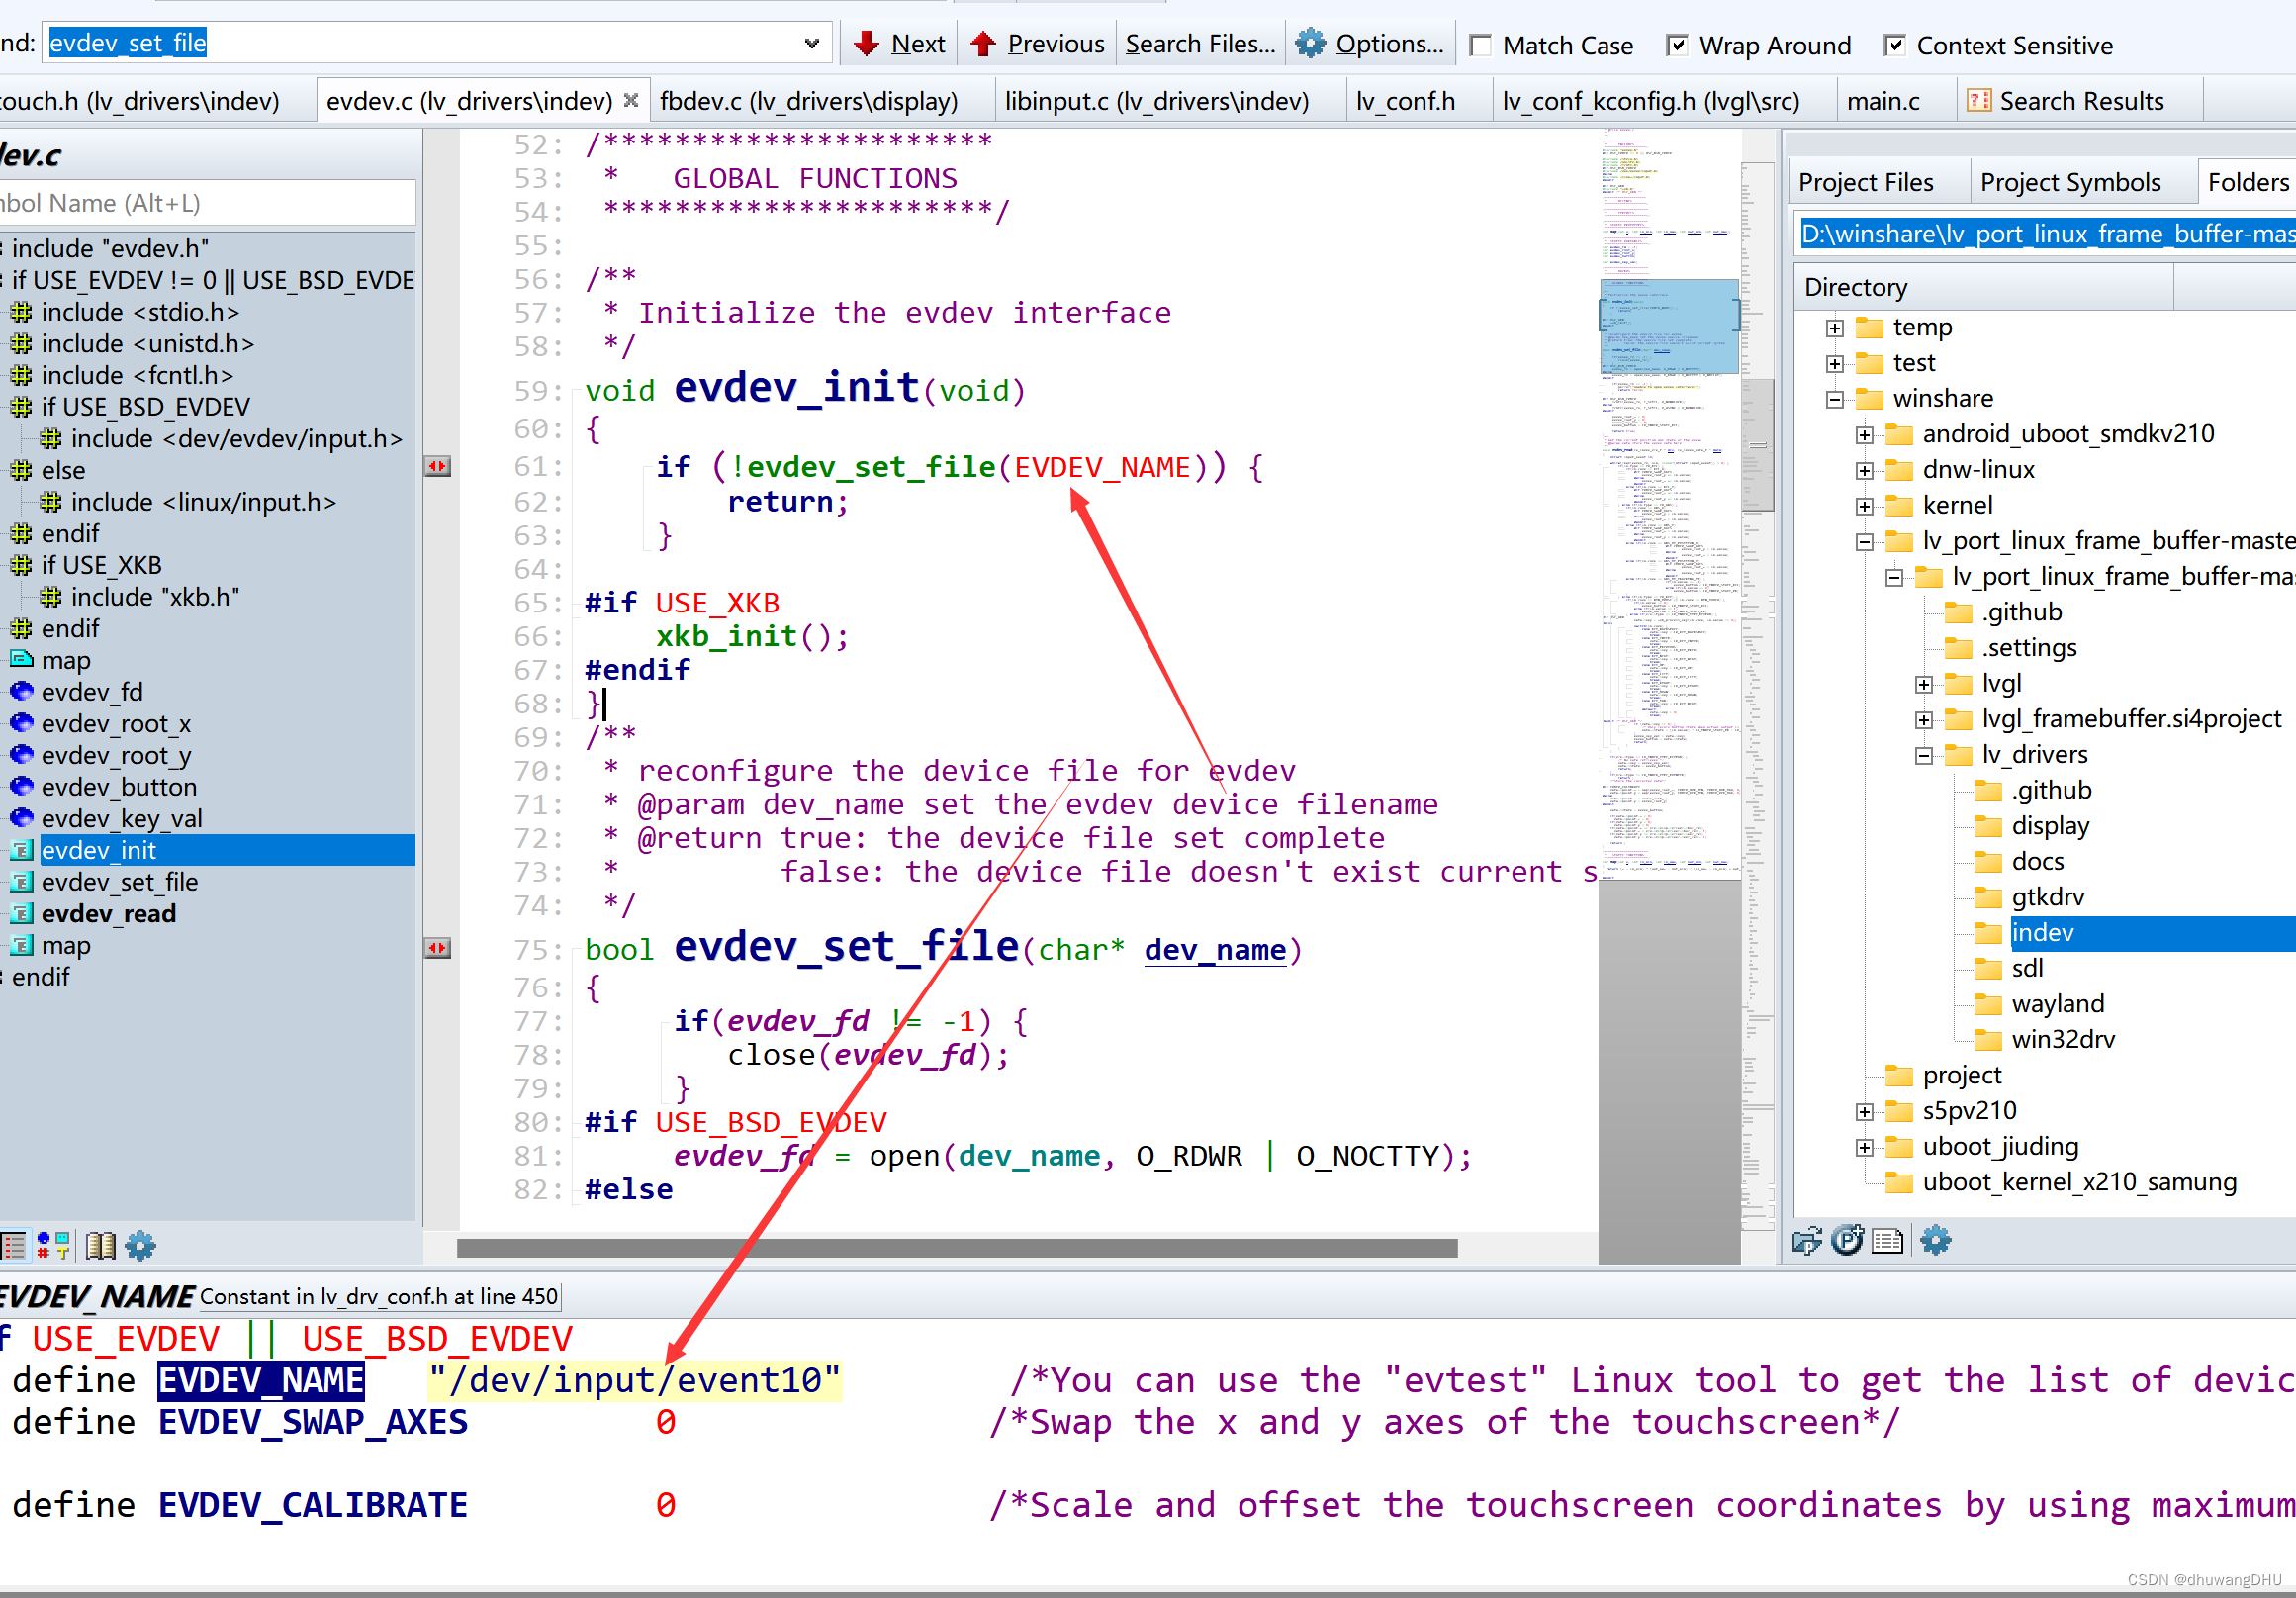
Task: Click the symbol name filter field
Action: (206, 203)
